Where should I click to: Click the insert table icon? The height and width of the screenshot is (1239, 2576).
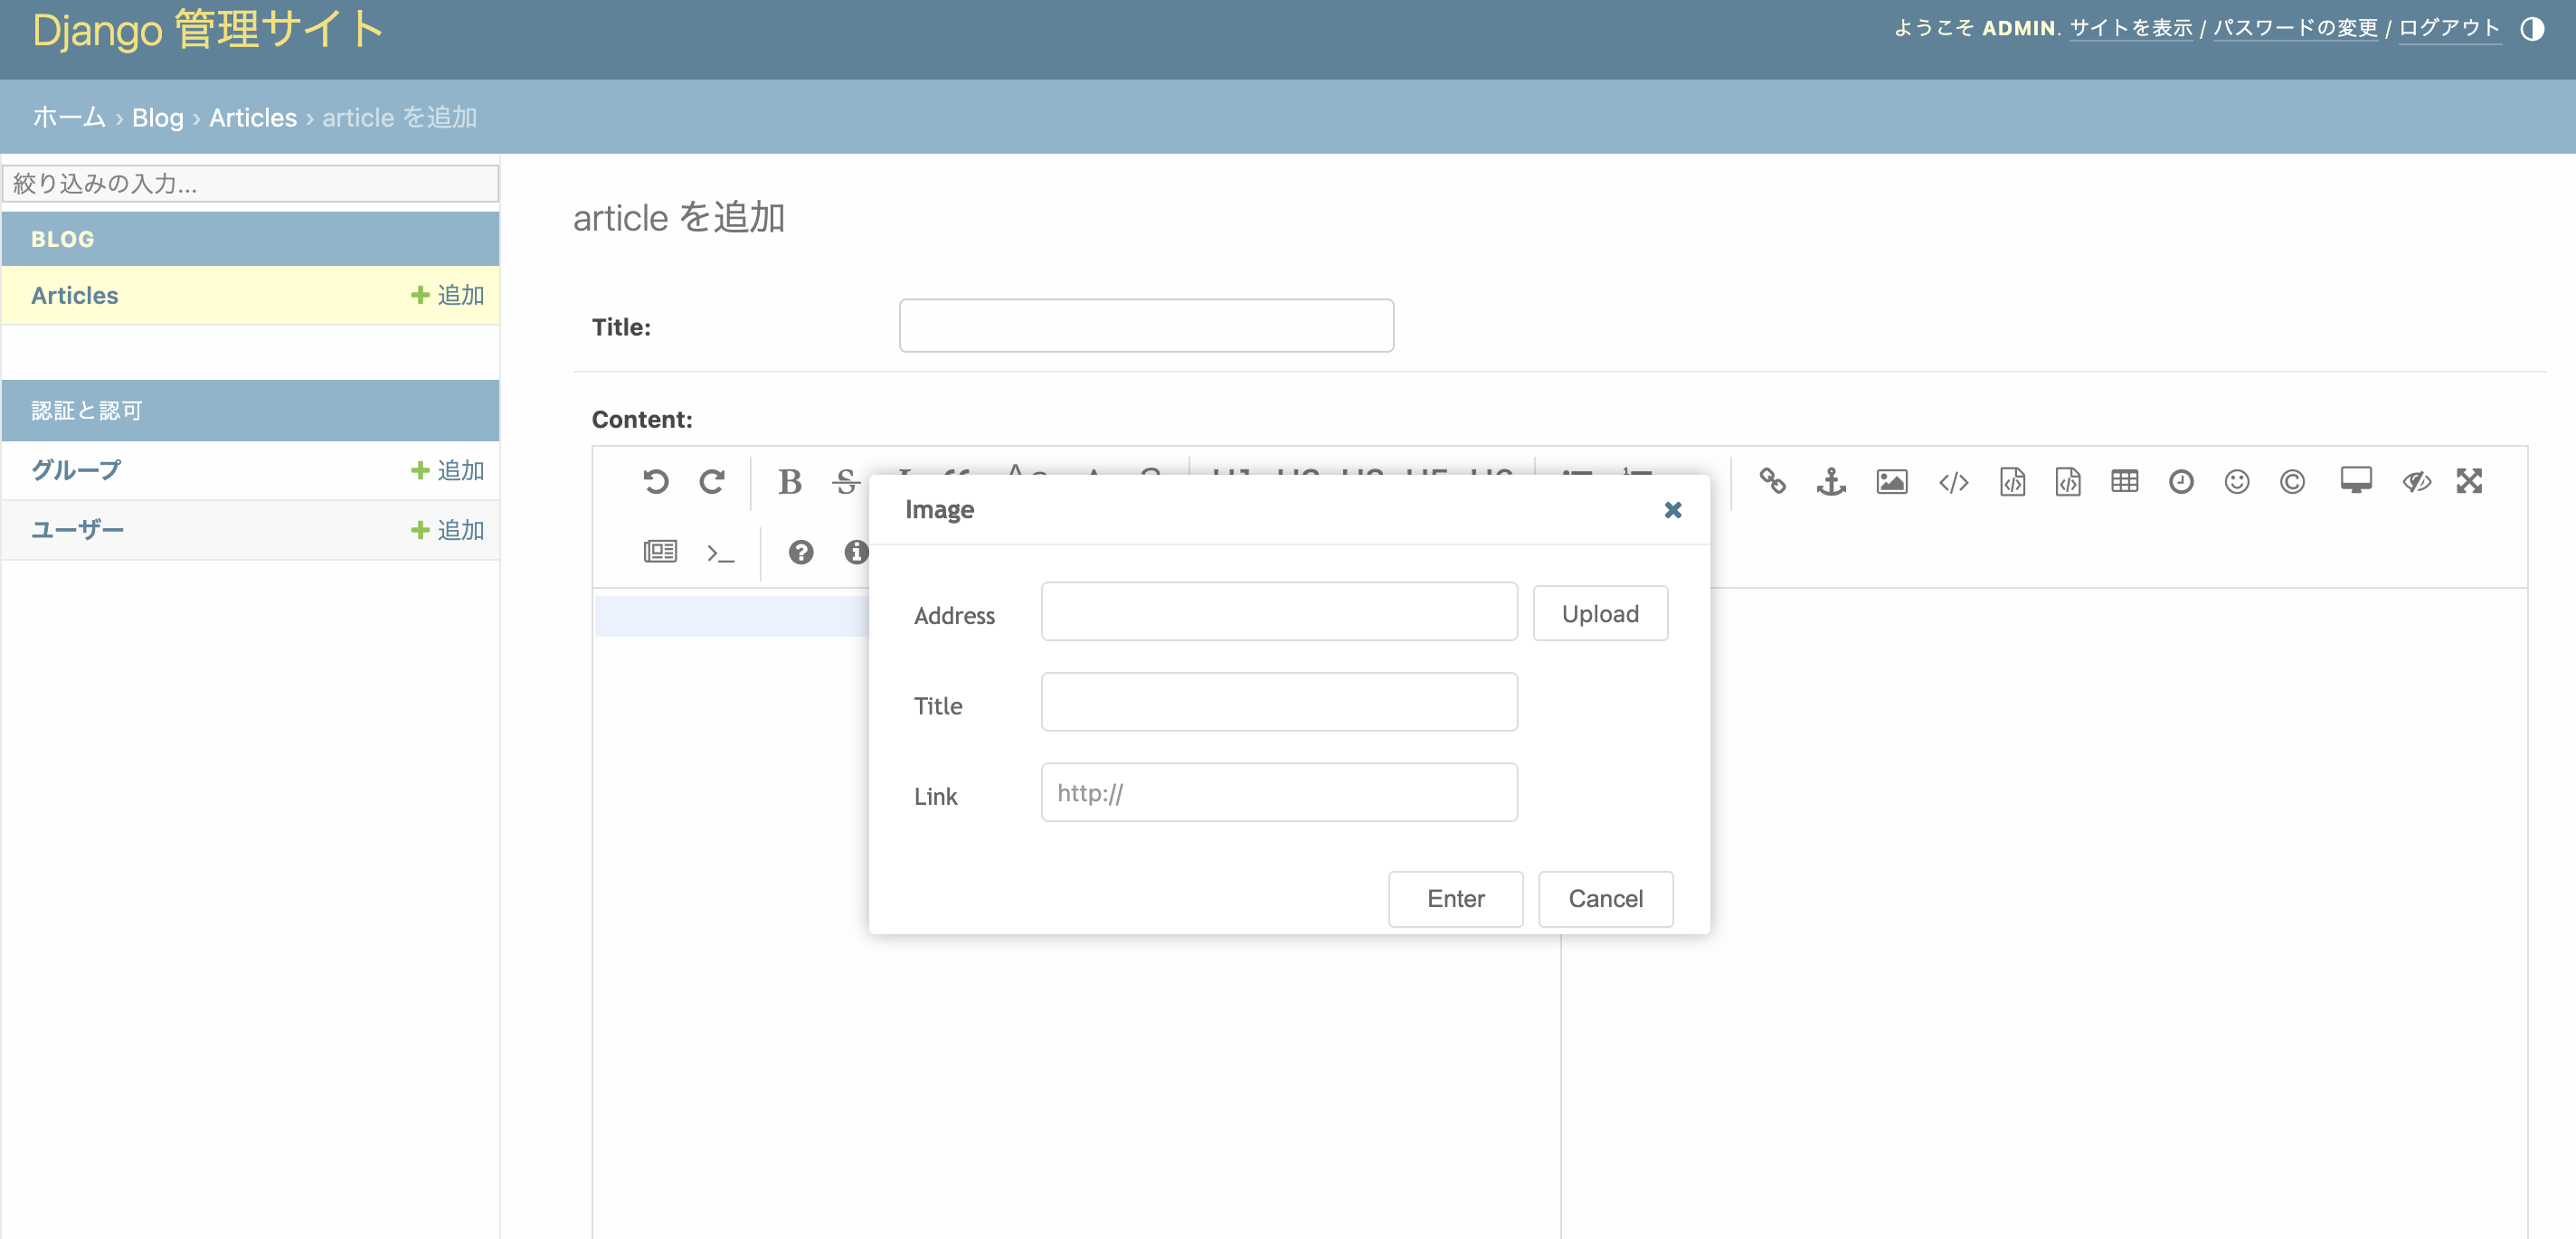2124,482
